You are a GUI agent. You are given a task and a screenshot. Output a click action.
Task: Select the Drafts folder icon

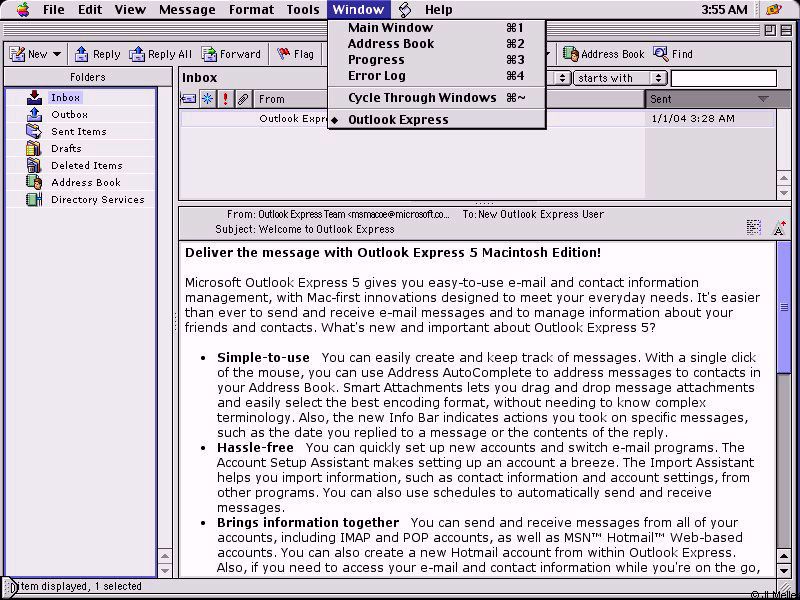(34, 148)
